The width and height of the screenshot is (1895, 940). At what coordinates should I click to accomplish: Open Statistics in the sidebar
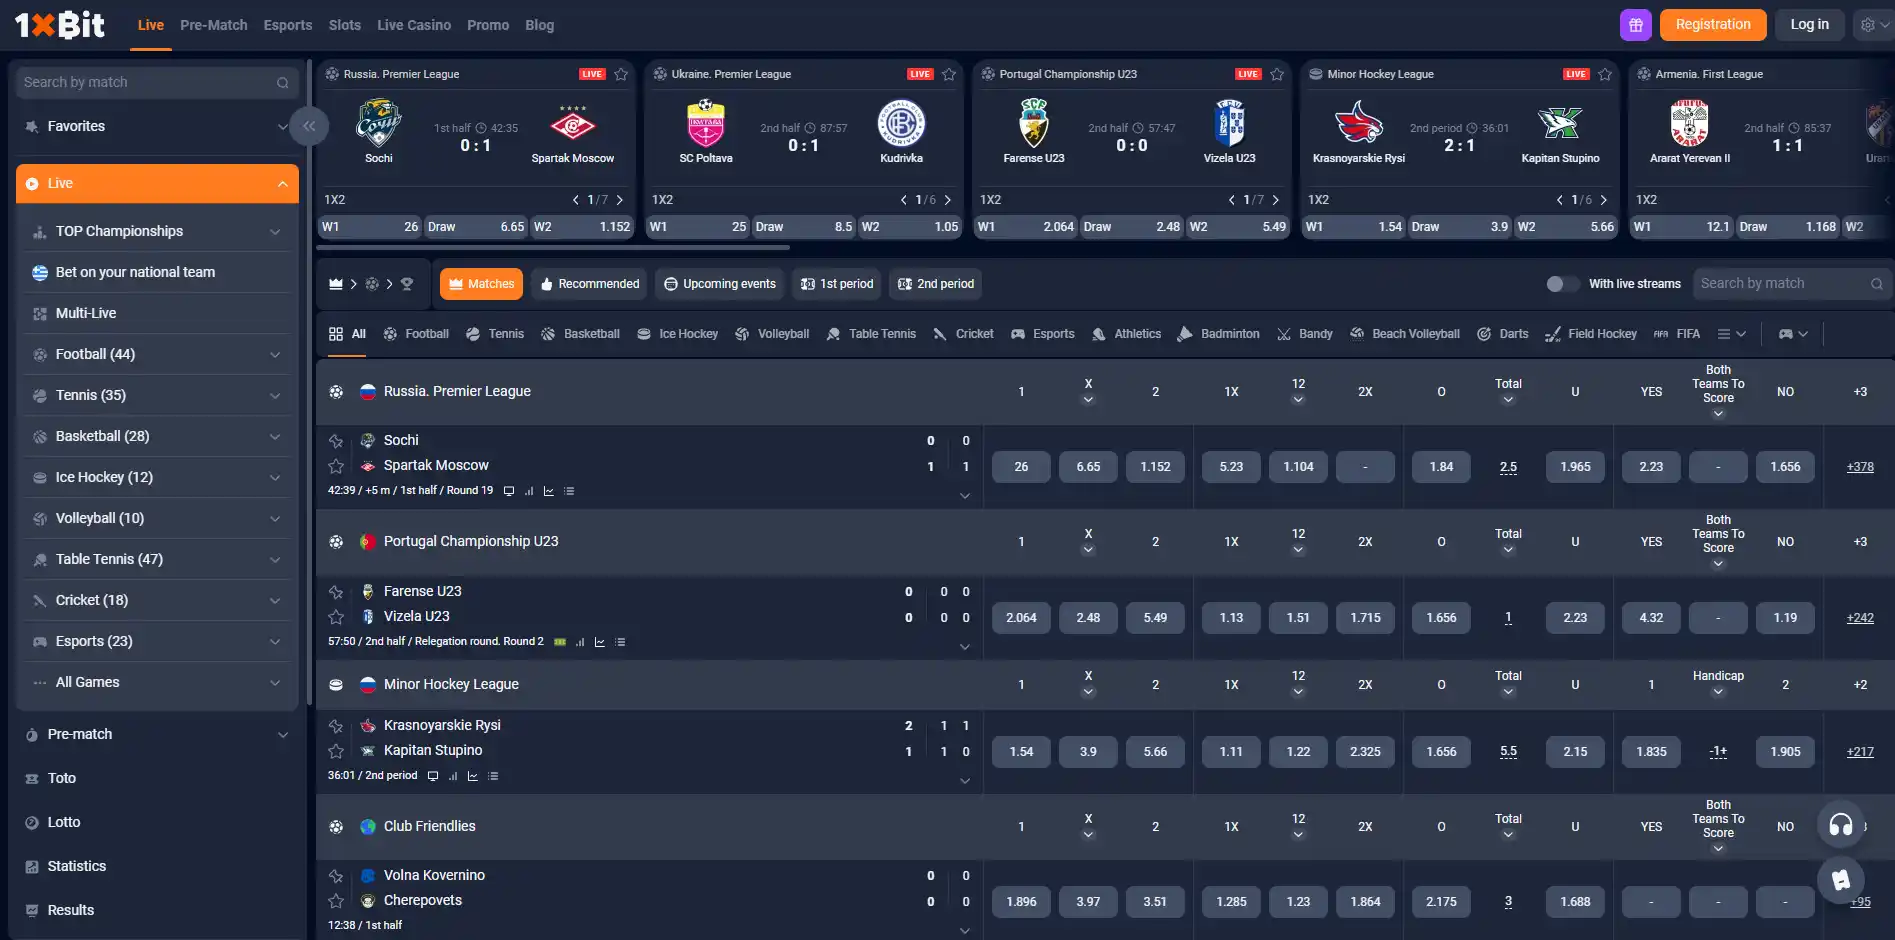(76, 866)
